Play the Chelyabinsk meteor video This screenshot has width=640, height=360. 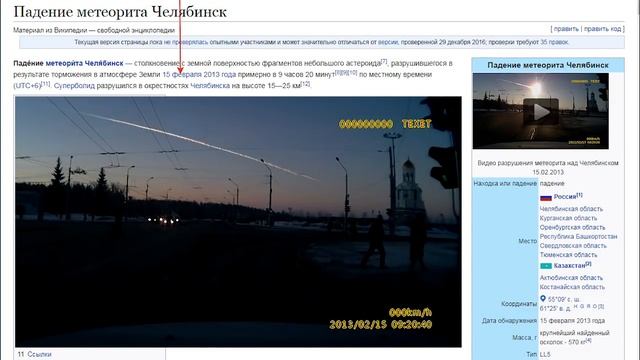(541, 111)
